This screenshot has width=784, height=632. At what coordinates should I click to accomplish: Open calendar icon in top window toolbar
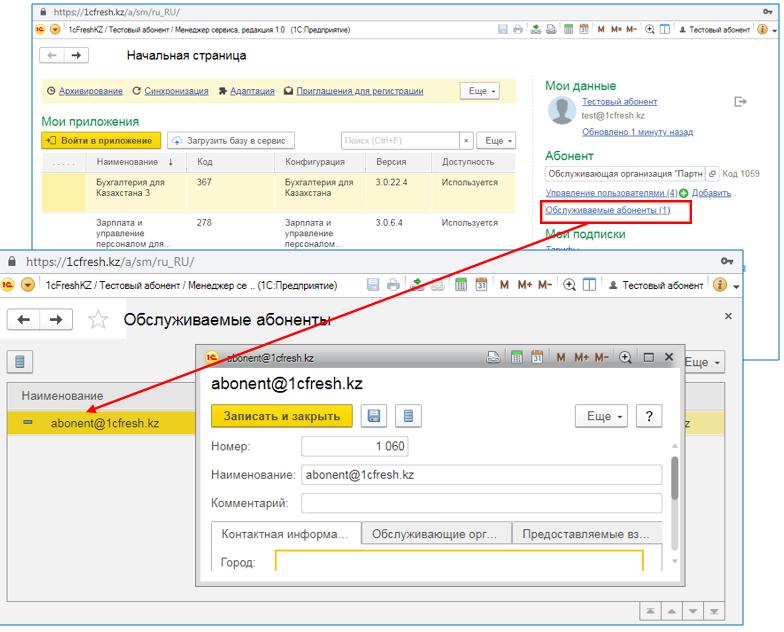click(x=584, y=30)
